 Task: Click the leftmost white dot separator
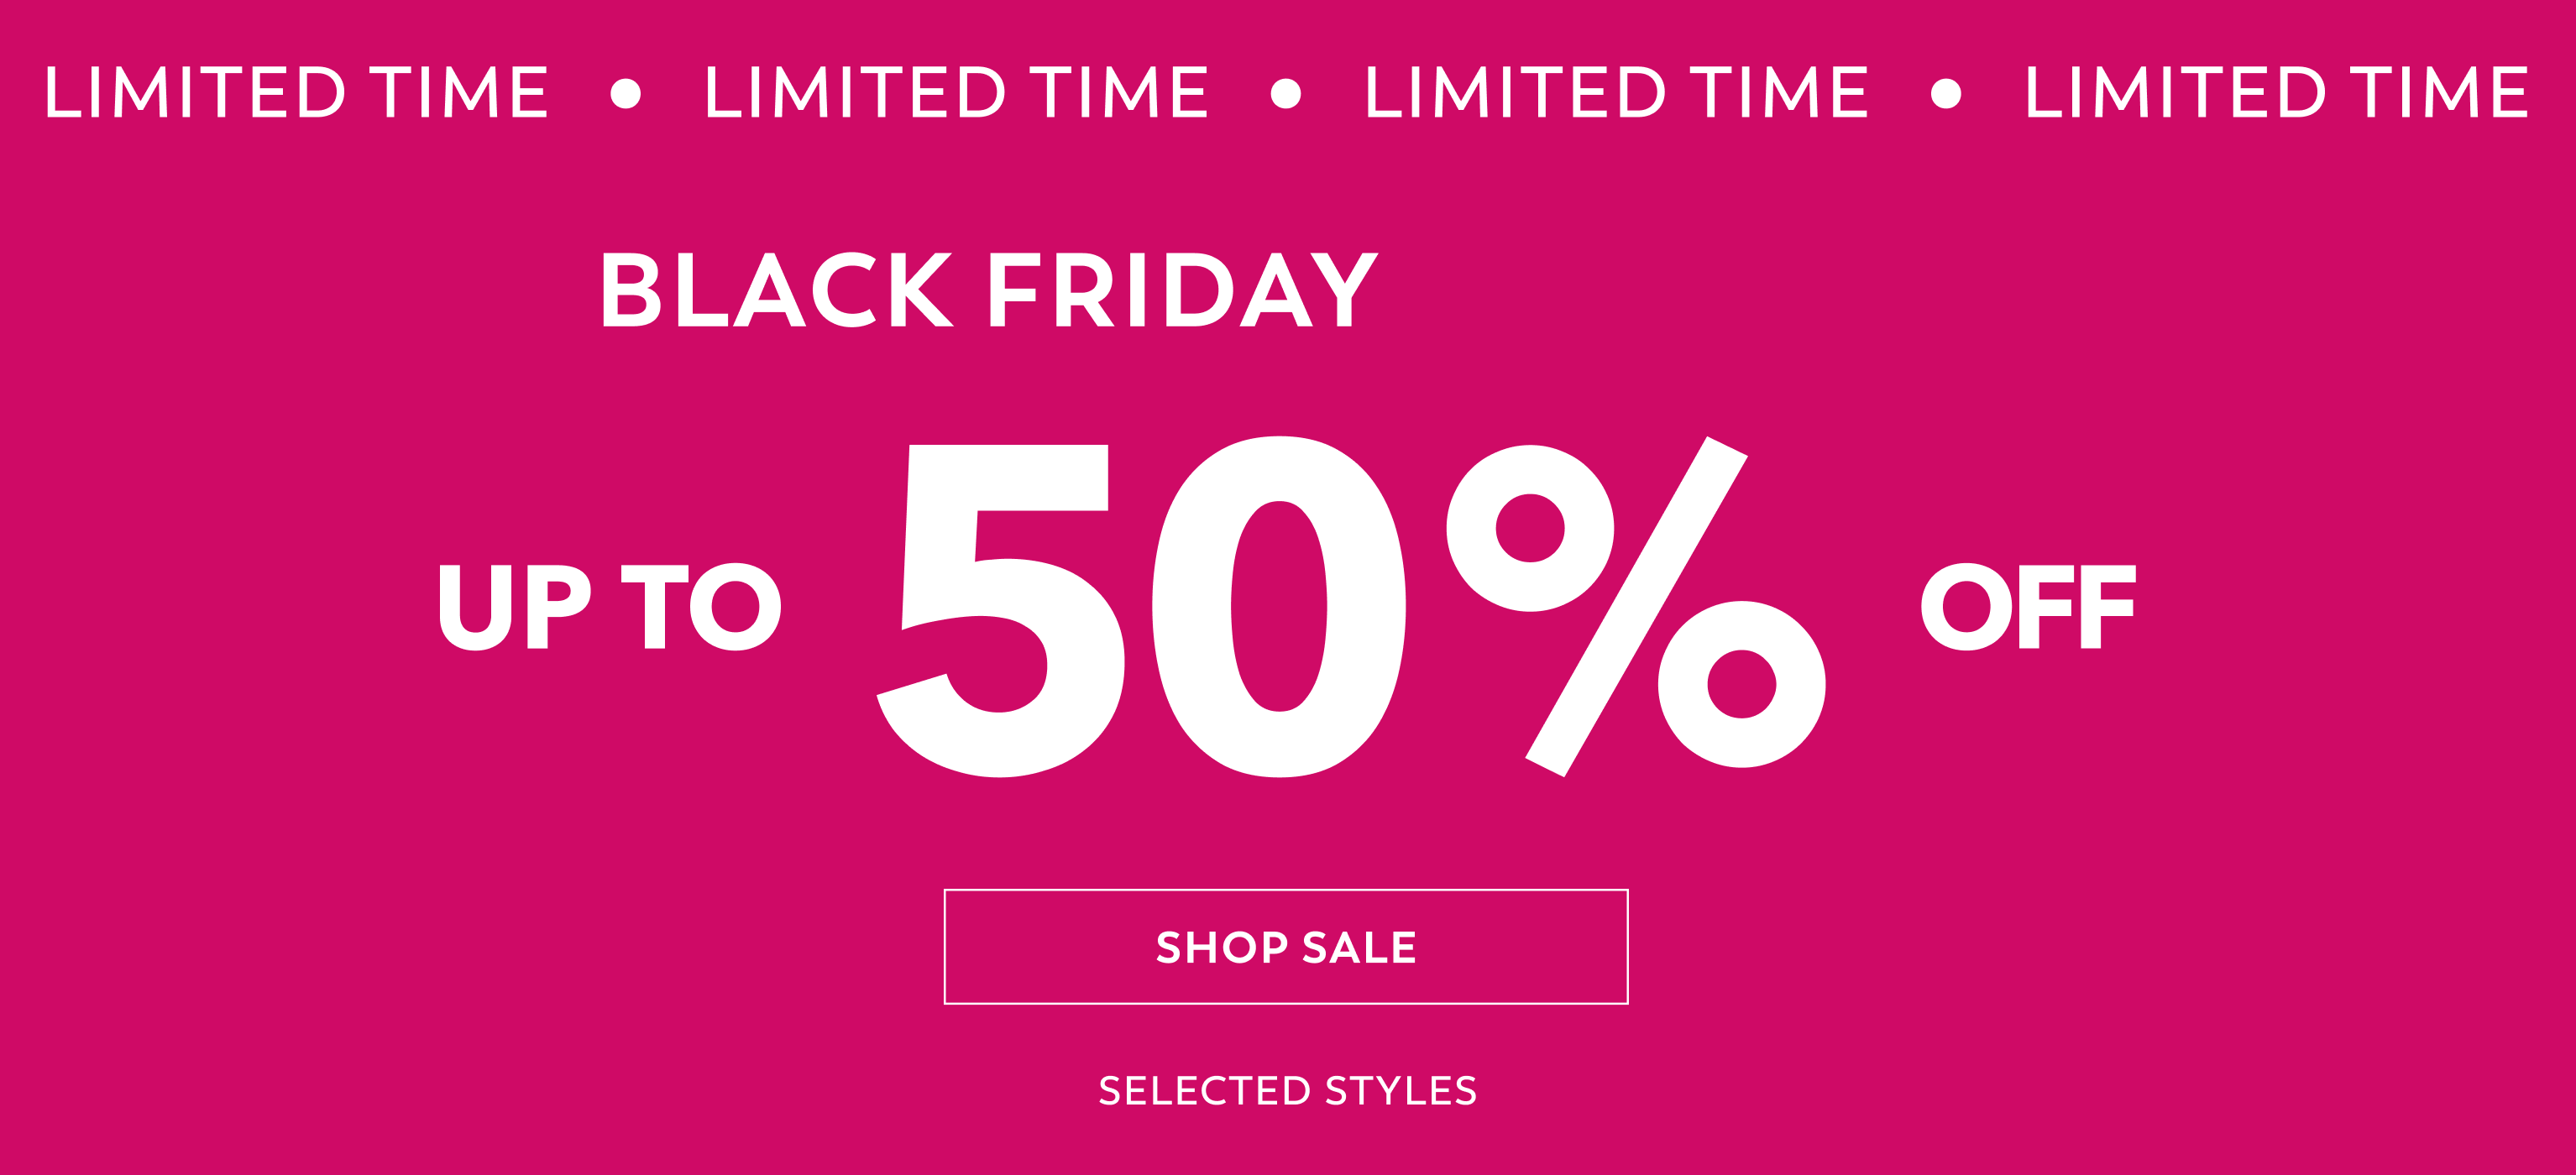click(626, 93)
